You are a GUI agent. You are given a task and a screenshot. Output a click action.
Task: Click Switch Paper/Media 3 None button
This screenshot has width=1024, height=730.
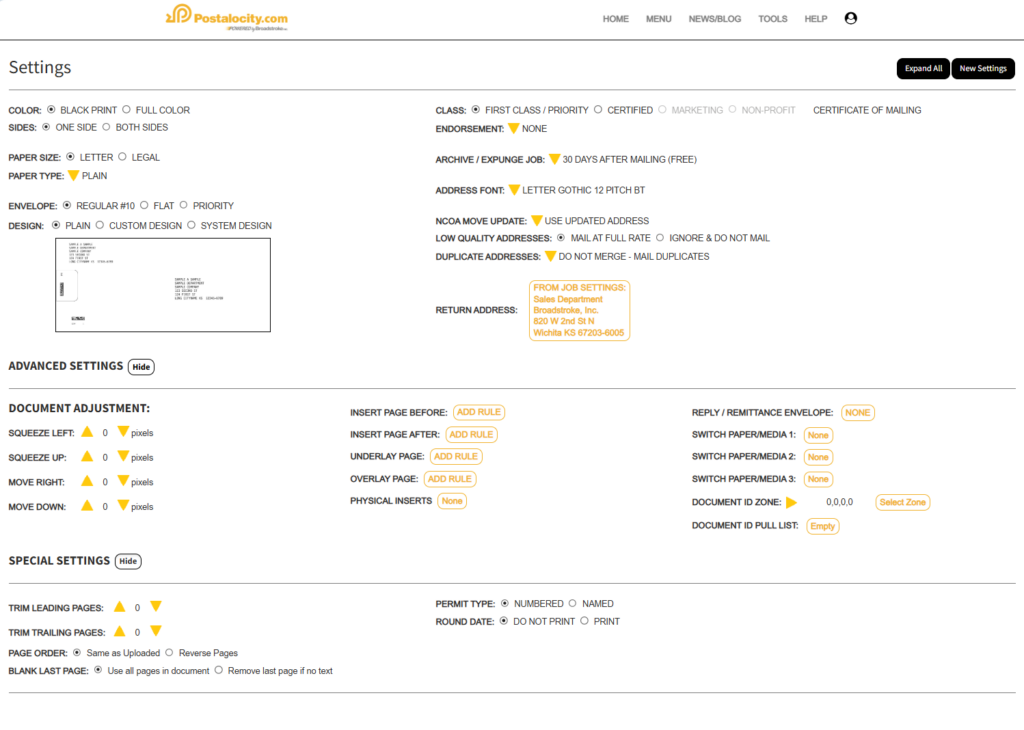pyautogui.click(x=818, y=479)
